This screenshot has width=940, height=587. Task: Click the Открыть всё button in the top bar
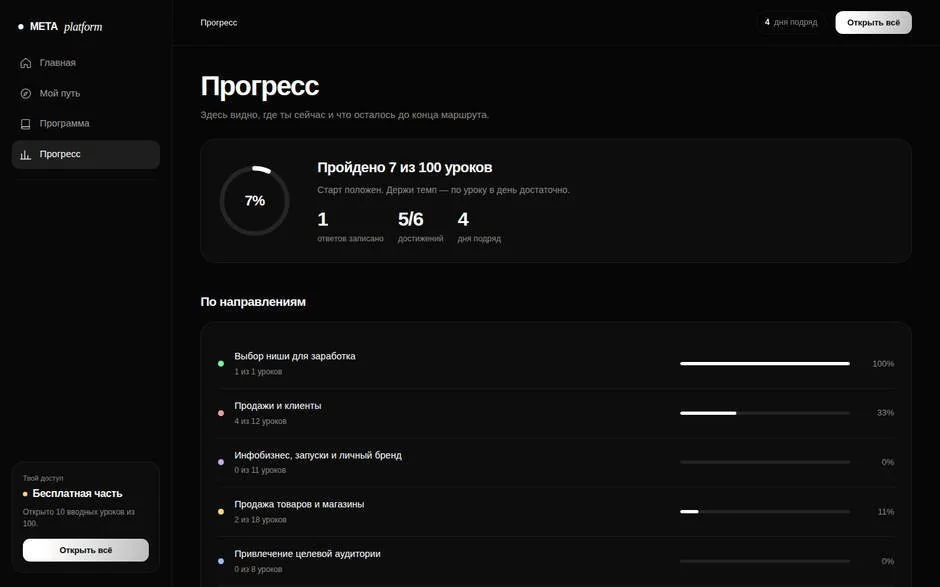pos(873,22)
